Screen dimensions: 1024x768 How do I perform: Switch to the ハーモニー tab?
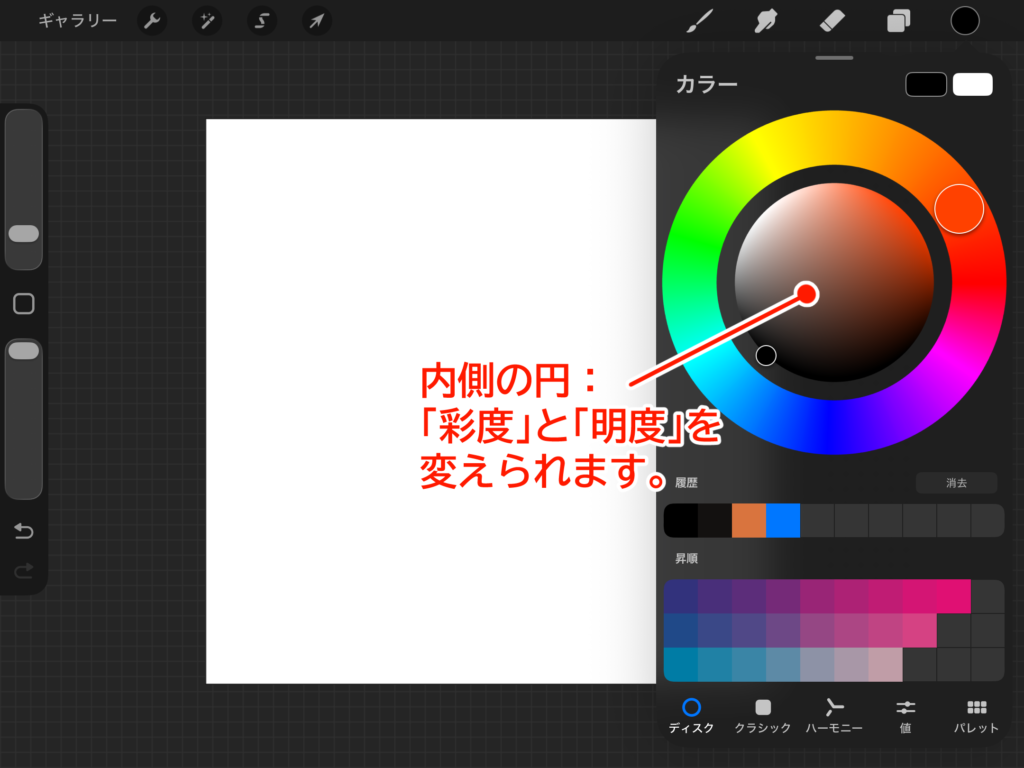click(x=834, y=716)
